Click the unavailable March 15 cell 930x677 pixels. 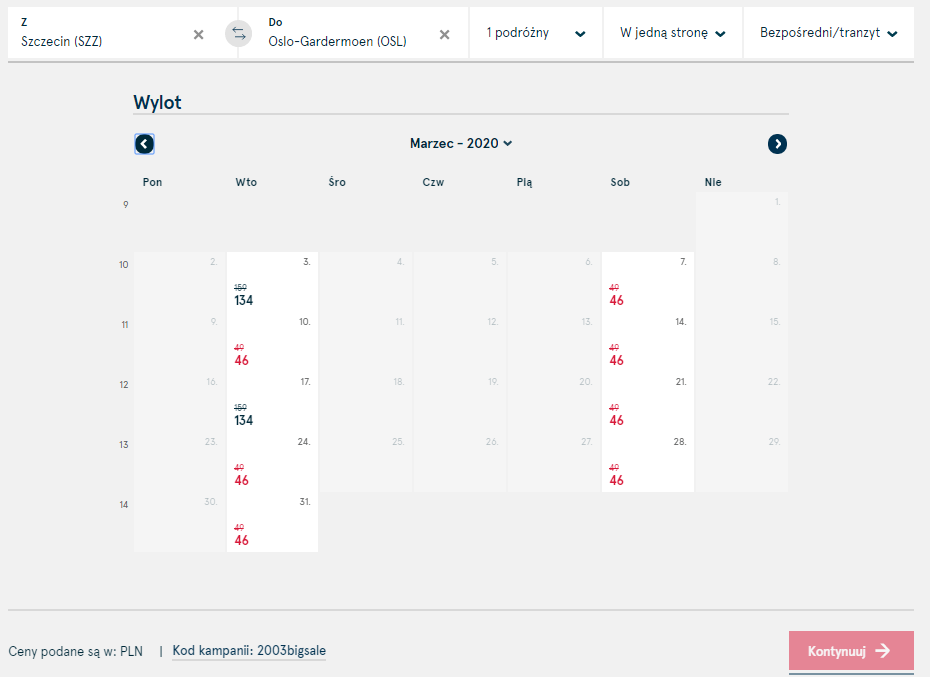(x=741, y=342)
